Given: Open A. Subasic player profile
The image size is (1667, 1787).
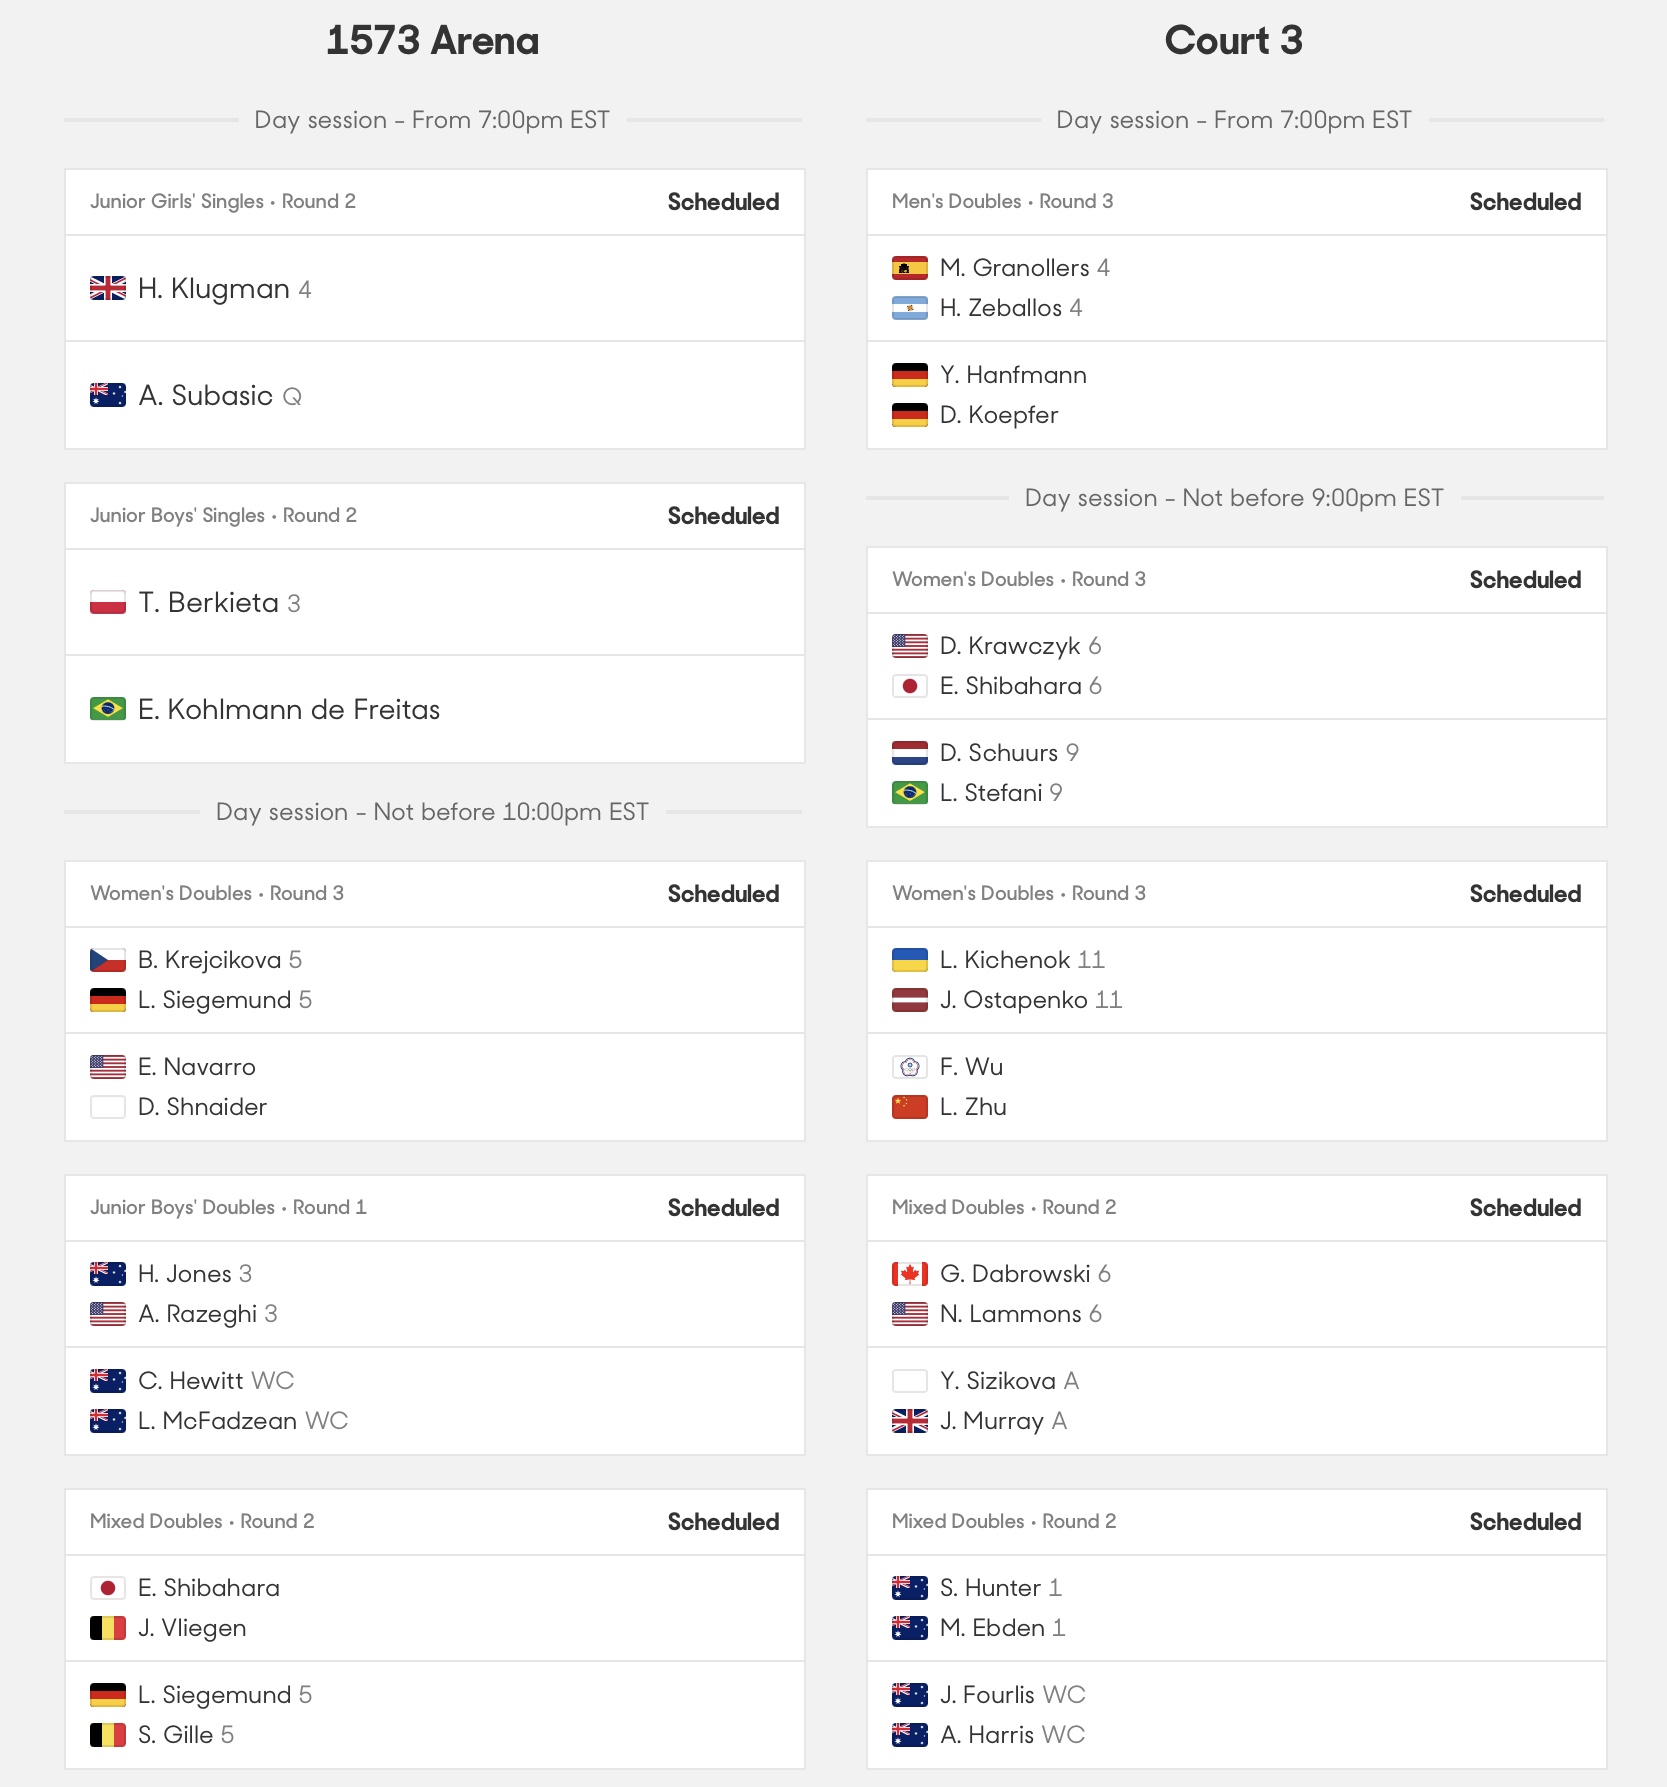Looking at the screenshot, I should [x=206, y=396].
